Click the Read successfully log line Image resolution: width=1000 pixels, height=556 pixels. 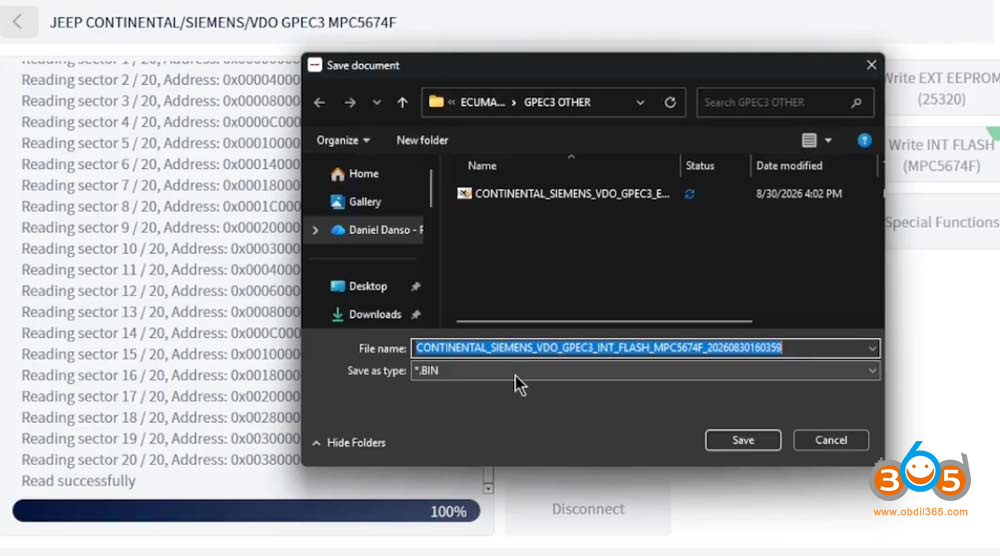click(78, 481)
